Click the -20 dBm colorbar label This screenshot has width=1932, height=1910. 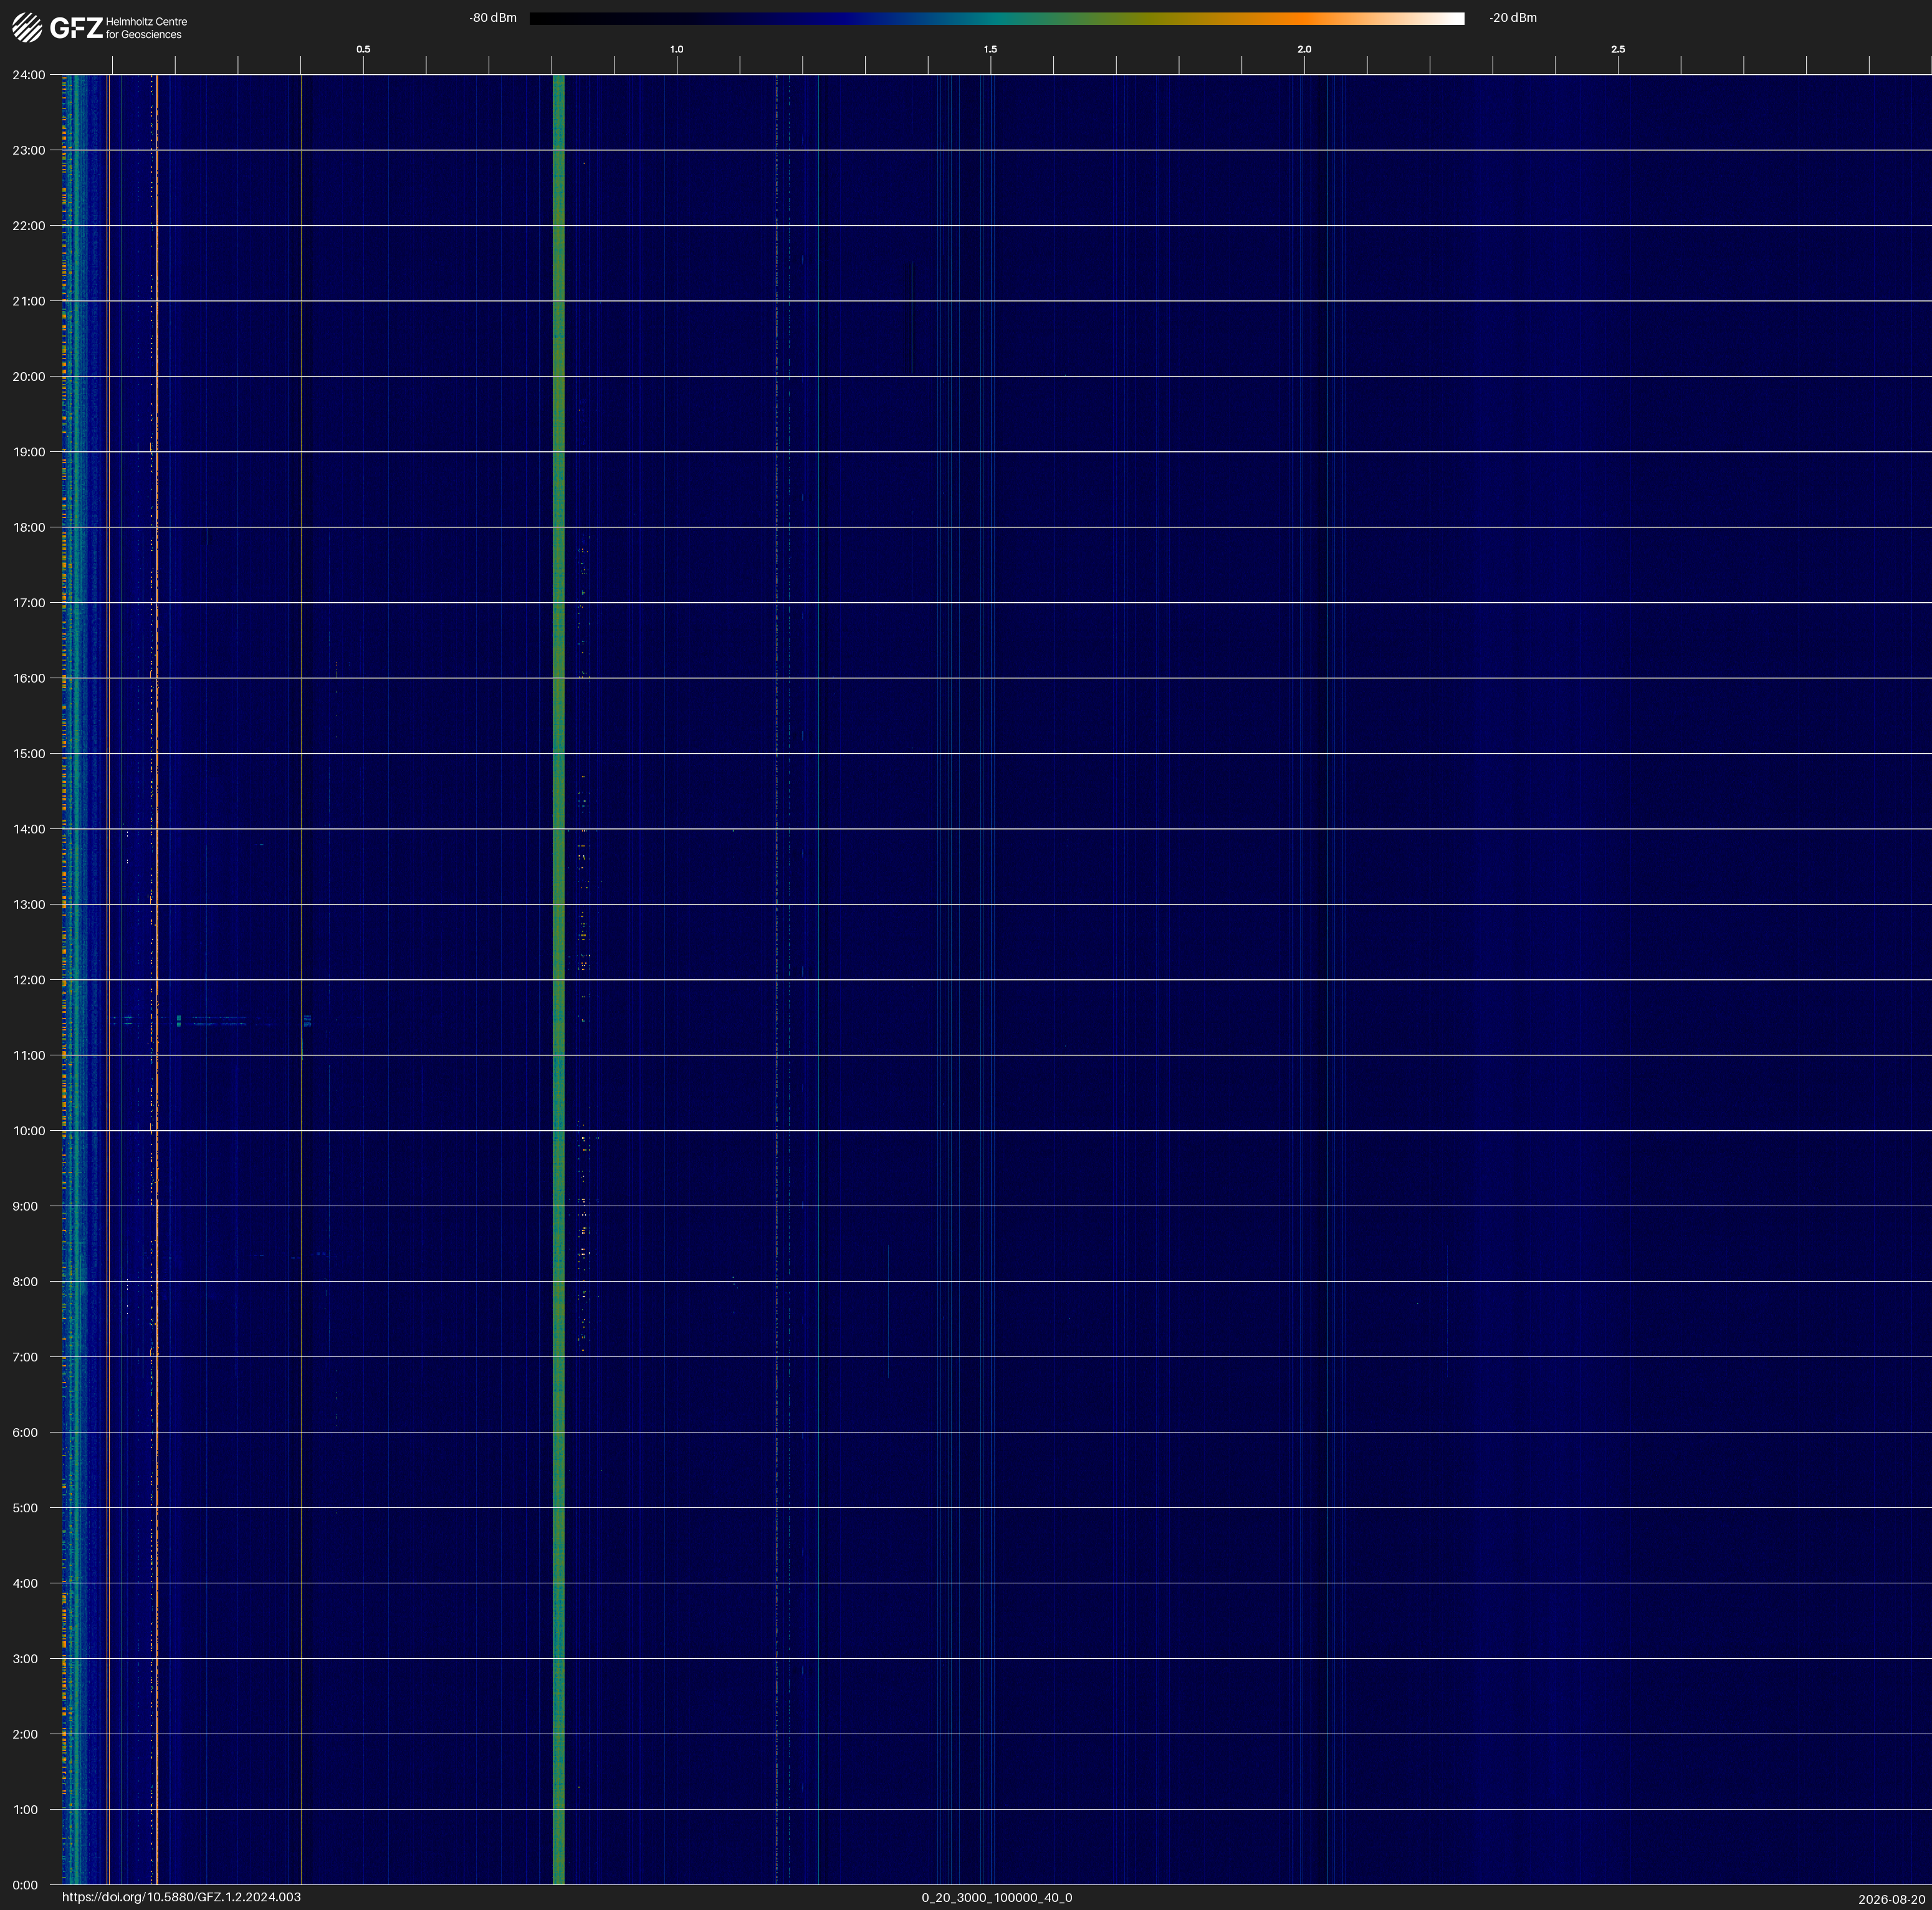click(1513, 18)
